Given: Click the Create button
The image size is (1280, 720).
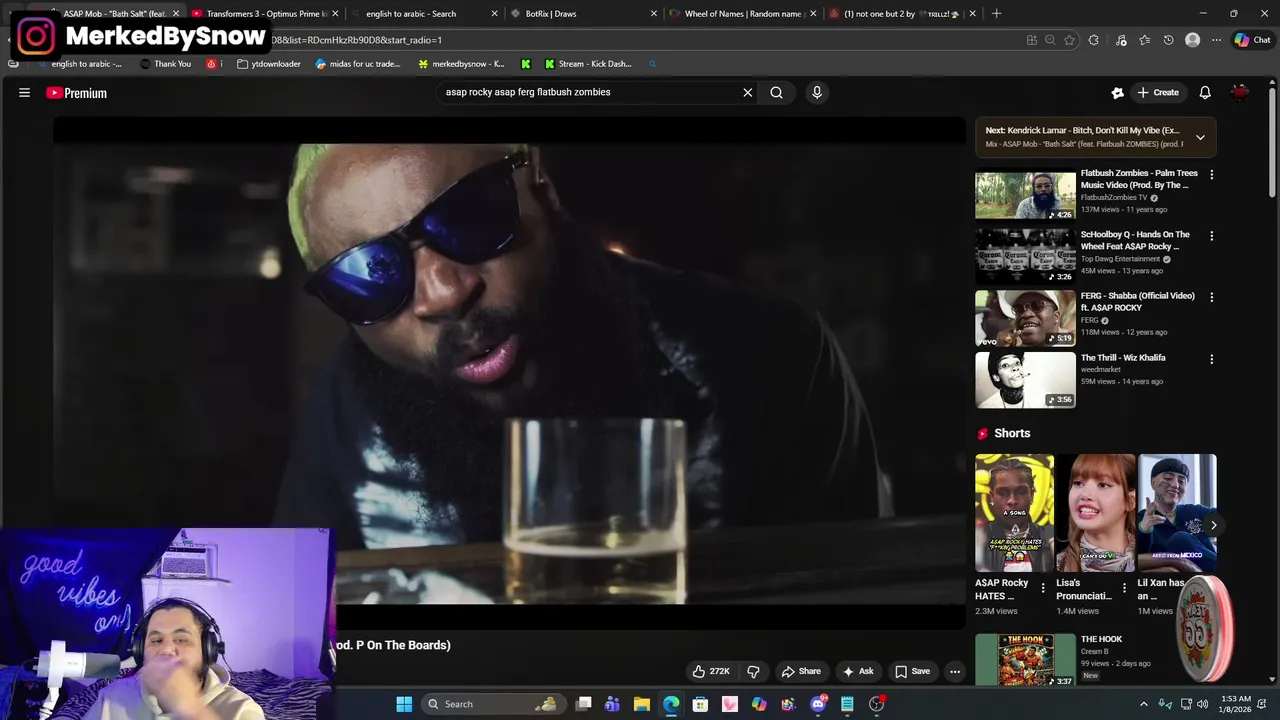Looking at the screenshot, I should pyautogui.click(x=1158, y=92).
